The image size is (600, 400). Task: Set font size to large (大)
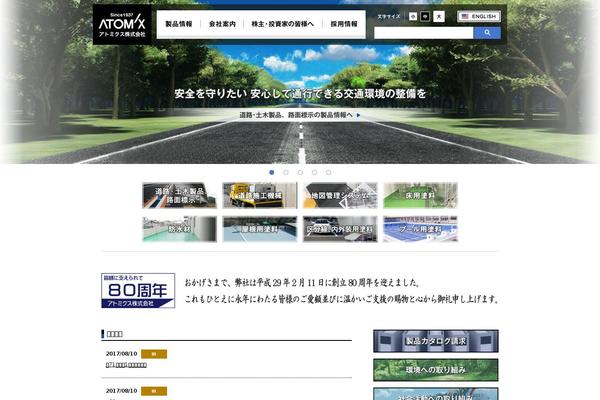click(439, 16)
